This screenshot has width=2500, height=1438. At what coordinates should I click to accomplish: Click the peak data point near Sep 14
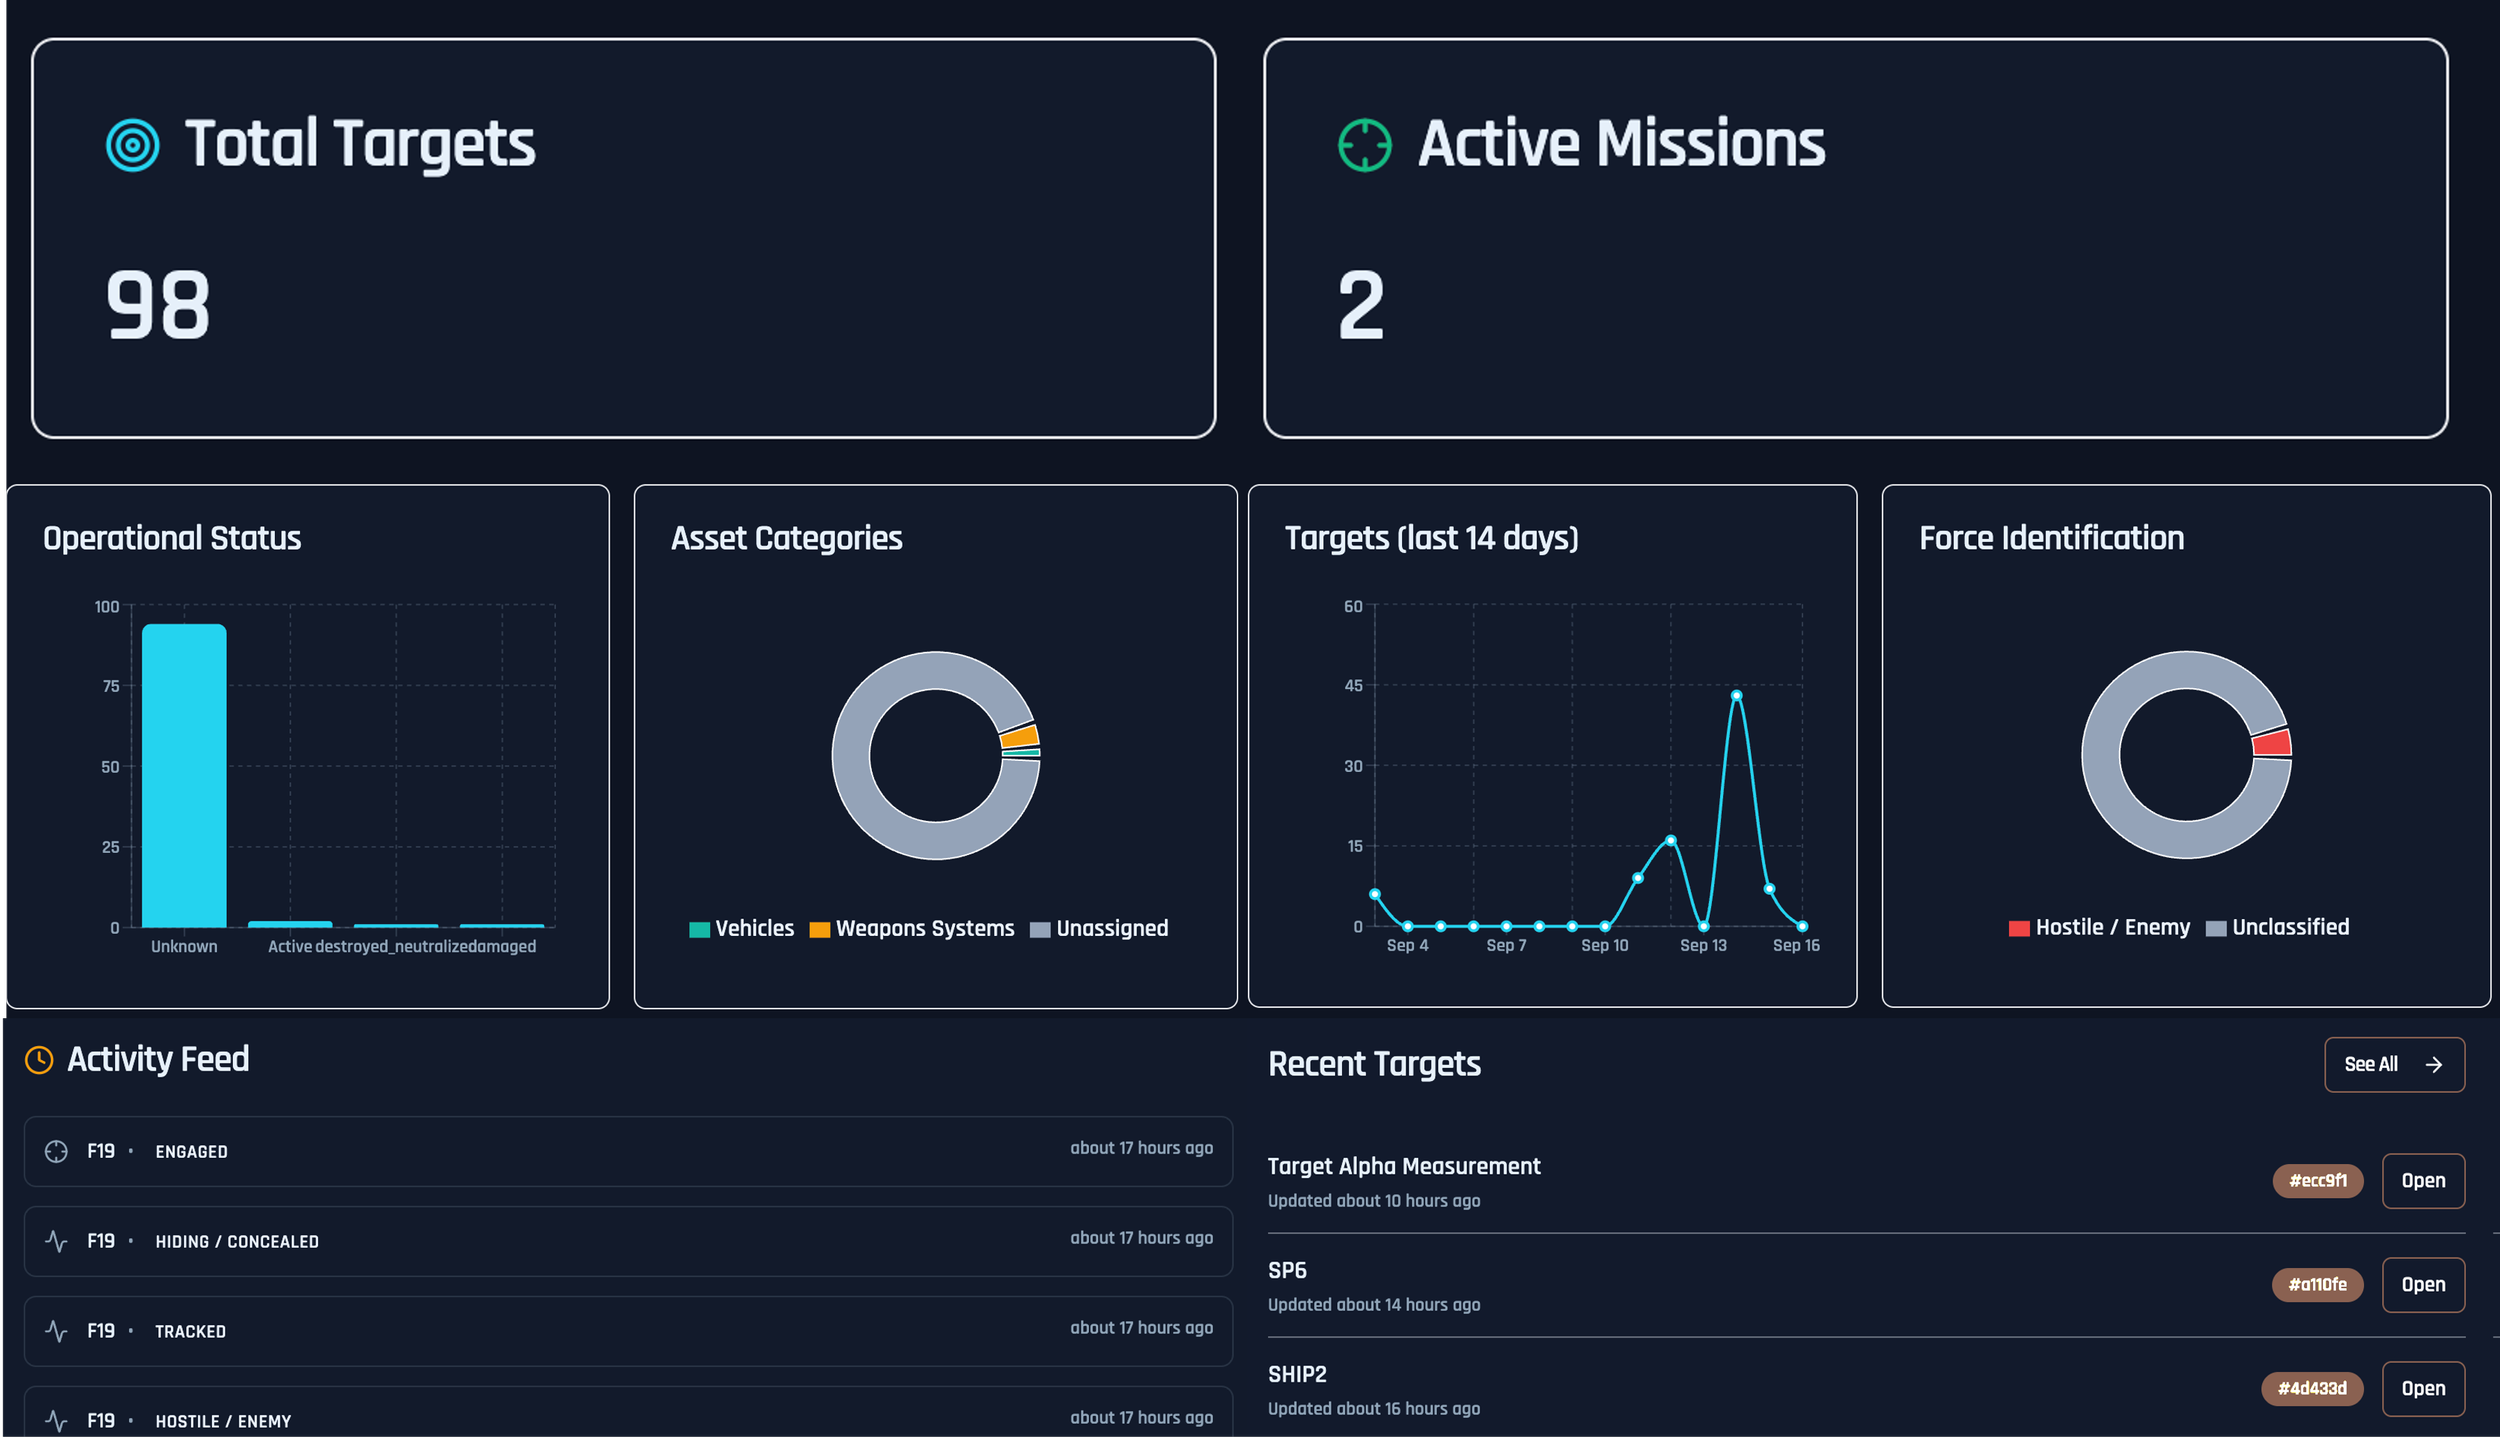pyautogui.click(x=1736, y=695)
